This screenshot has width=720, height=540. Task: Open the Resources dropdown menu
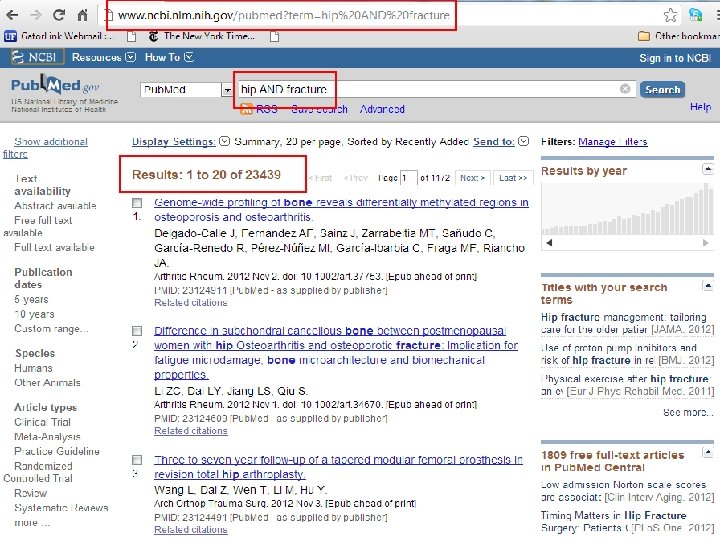(x=104, y=57)
